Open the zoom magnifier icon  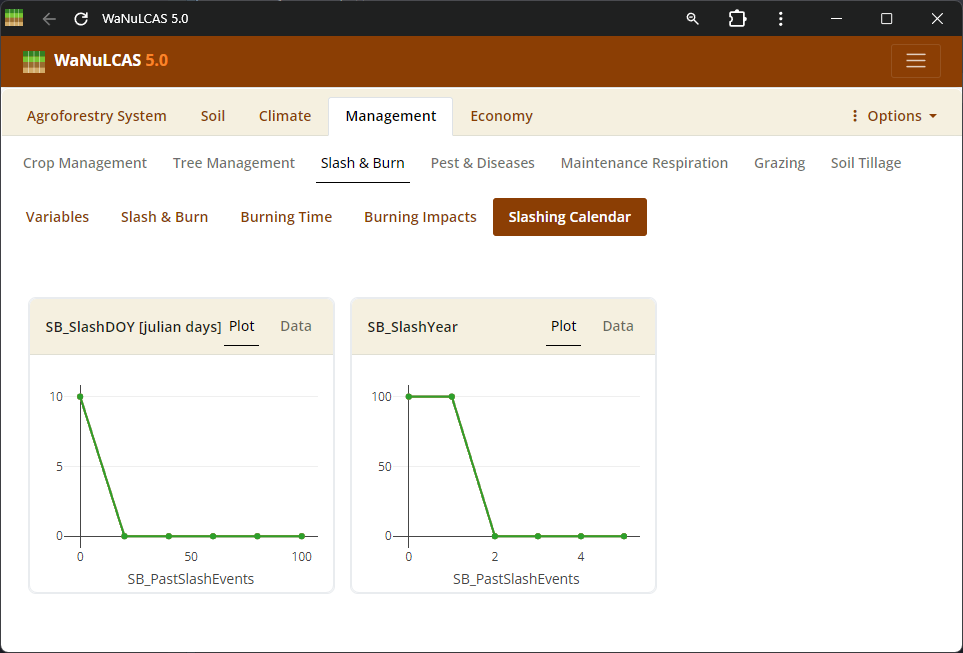click(692, 19)
